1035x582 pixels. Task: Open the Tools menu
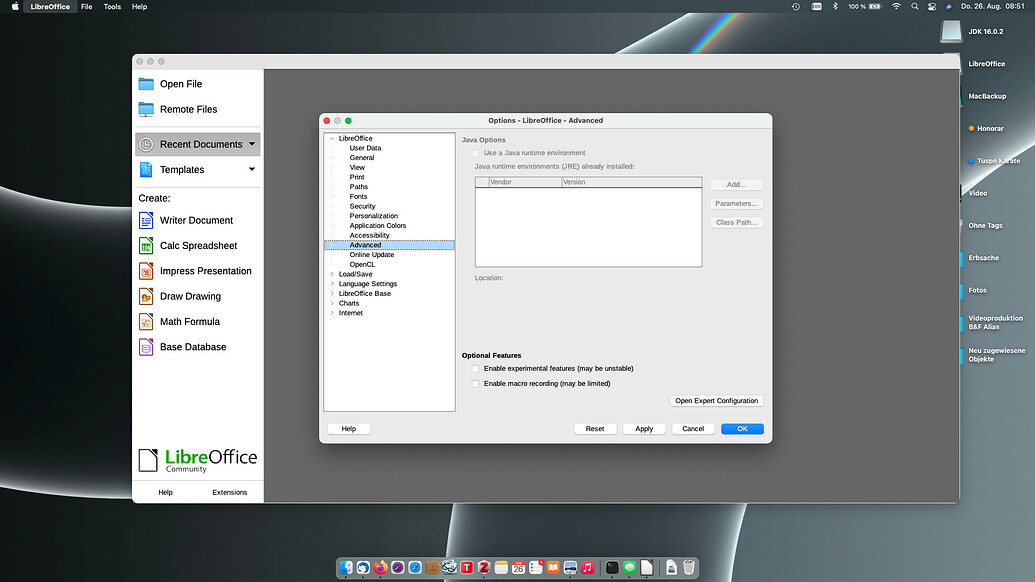pos(112,7)
